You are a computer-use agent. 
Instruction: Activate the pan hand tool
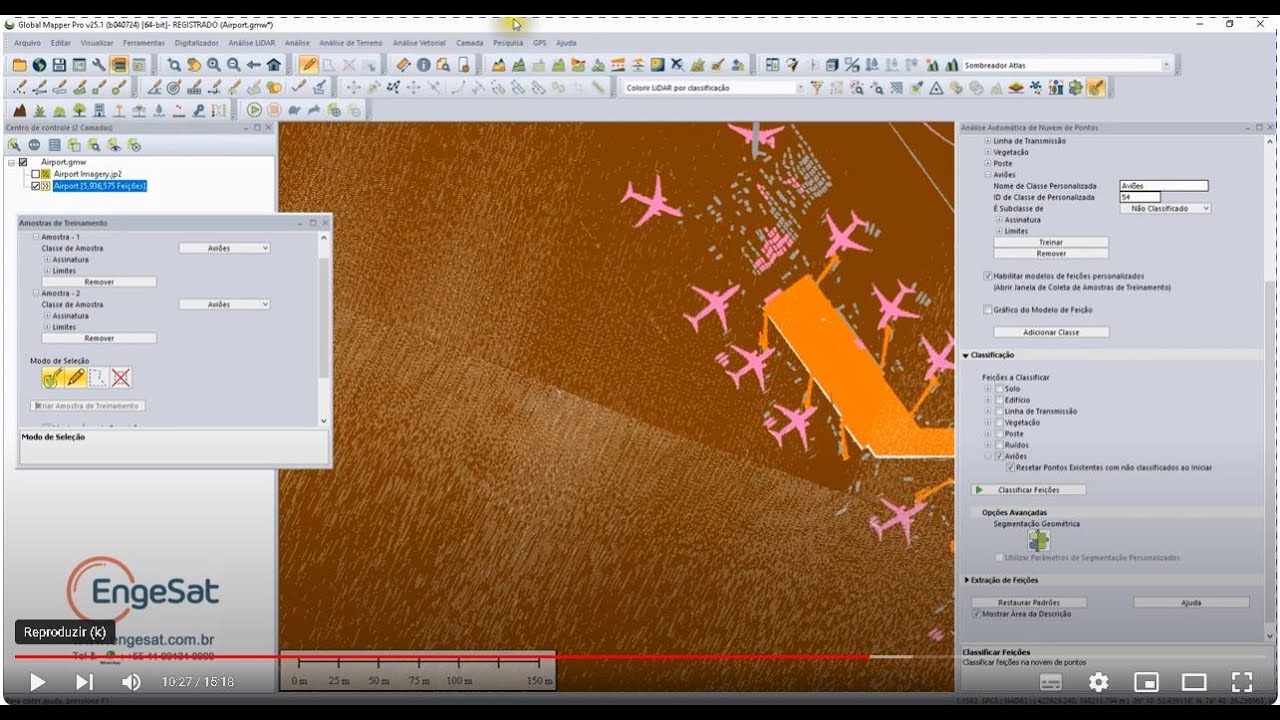194,65
